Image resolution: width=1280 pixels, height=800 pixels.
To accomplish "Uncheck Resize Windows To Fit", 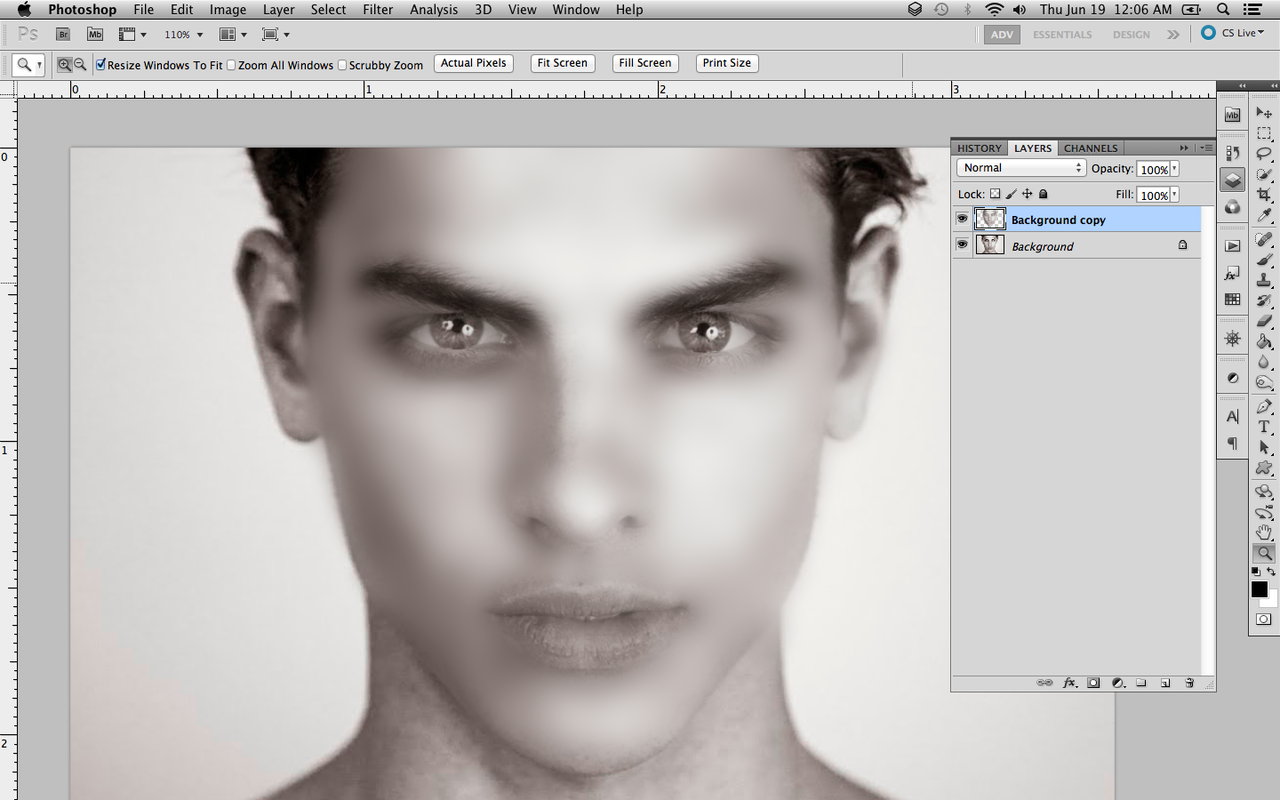I will pos(101,65).
